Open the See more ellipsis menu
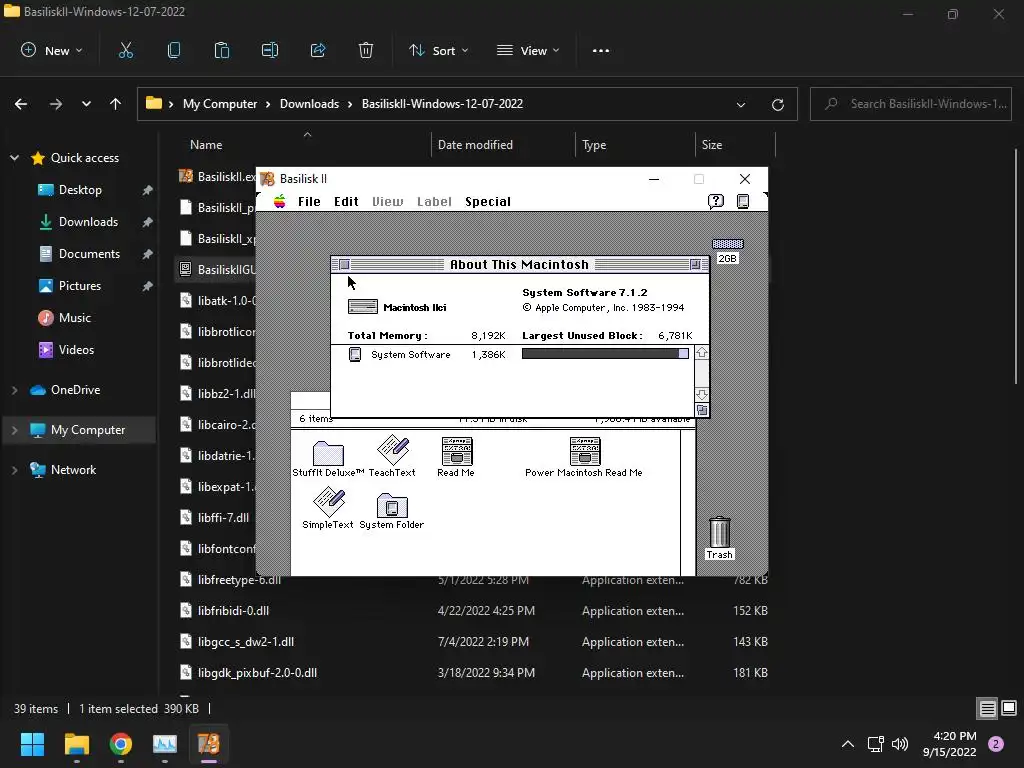This screenshot has width=1024, height=768. tap(601, 50)
